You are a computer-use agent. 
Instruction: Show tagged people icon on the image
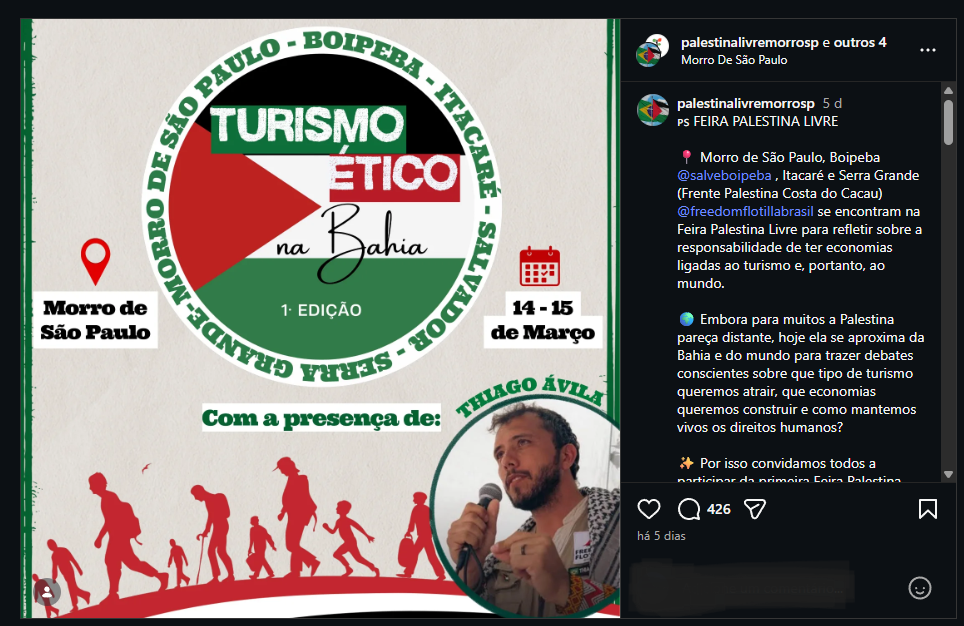click(47, 592)
